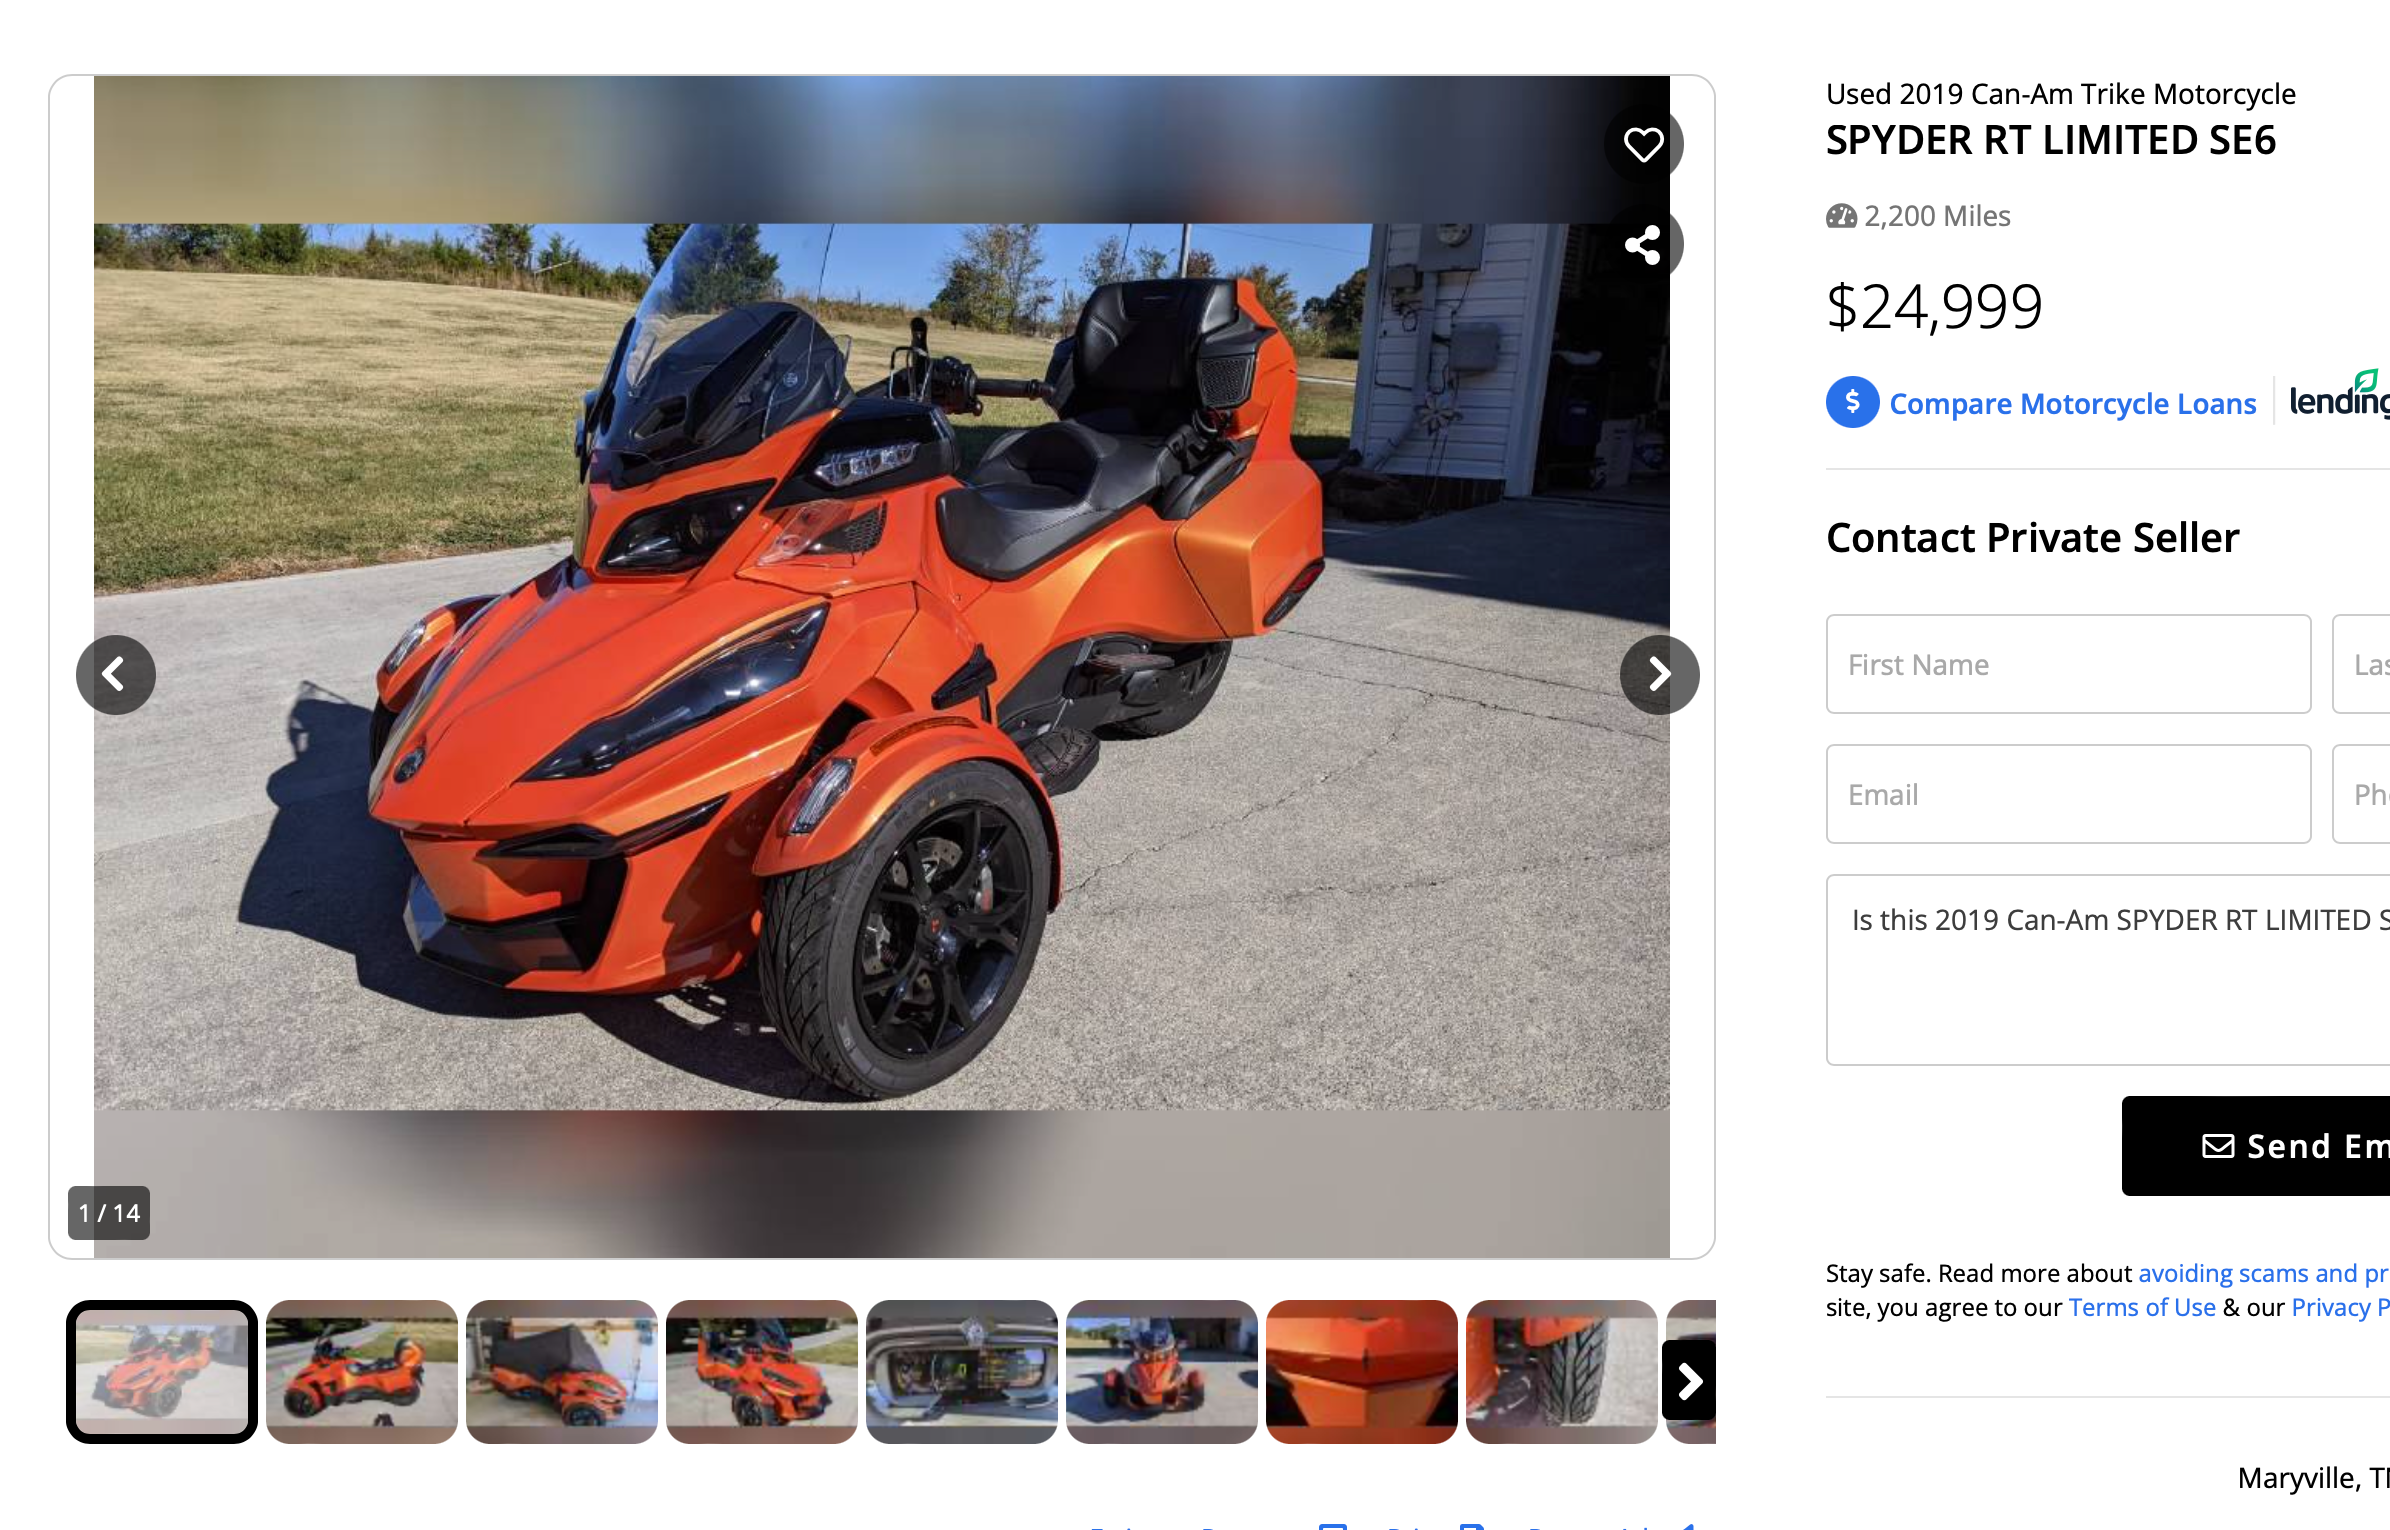This screenshot has width=2390, height=1530.
Task: Focus the inquiry message text box
Action: coord(2108,970)
